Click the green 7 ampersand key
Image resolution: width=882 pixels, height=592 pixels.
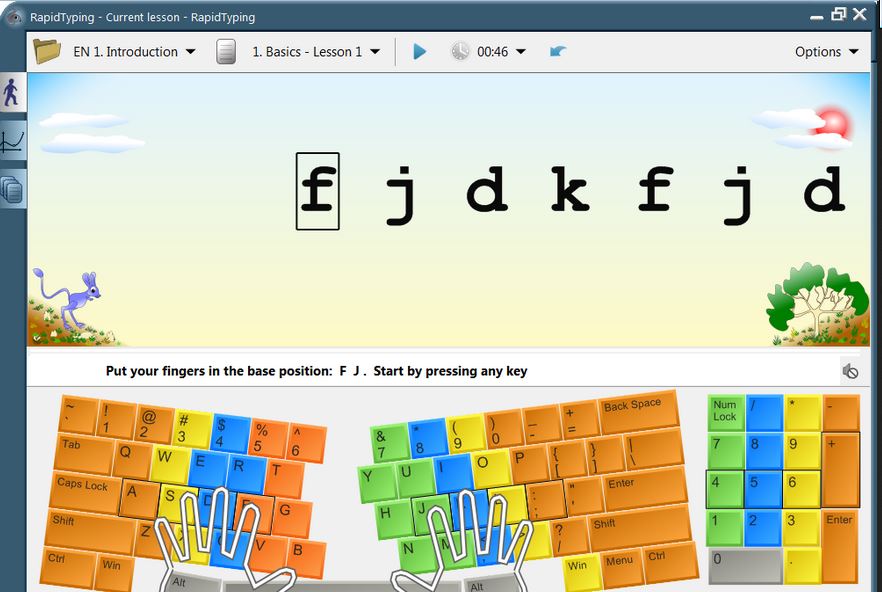389,442
